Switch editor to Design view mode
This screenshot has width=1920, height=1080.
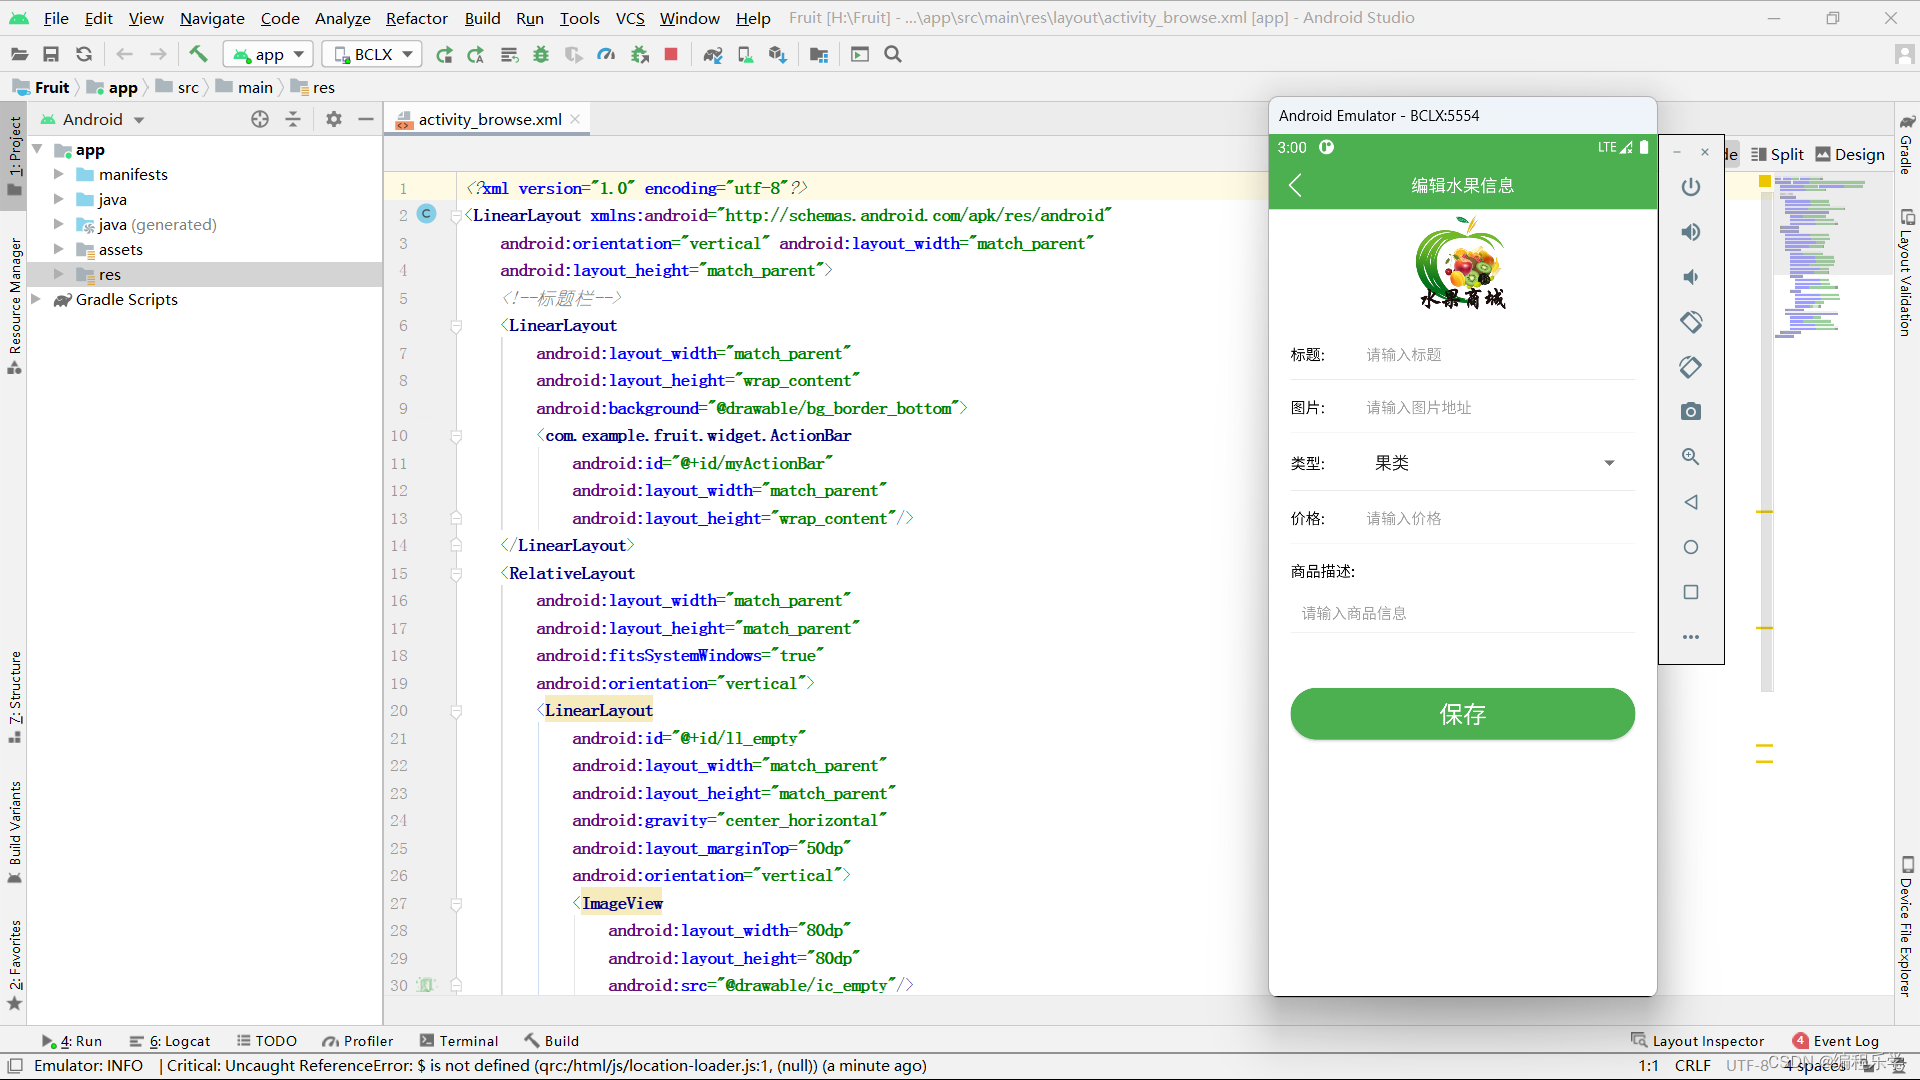tap(1850, 154)
